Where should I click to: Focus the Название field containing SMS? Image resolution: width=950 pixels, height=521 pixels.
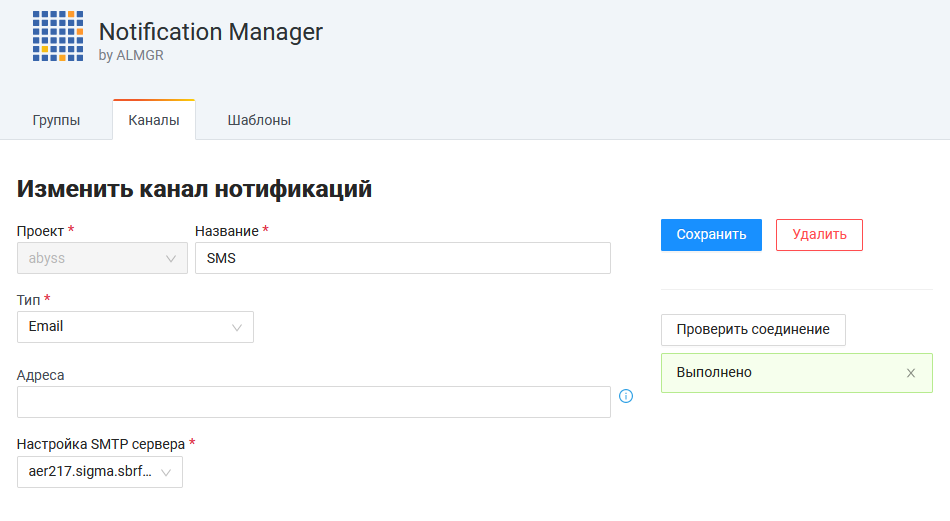(x=403, y=258)
